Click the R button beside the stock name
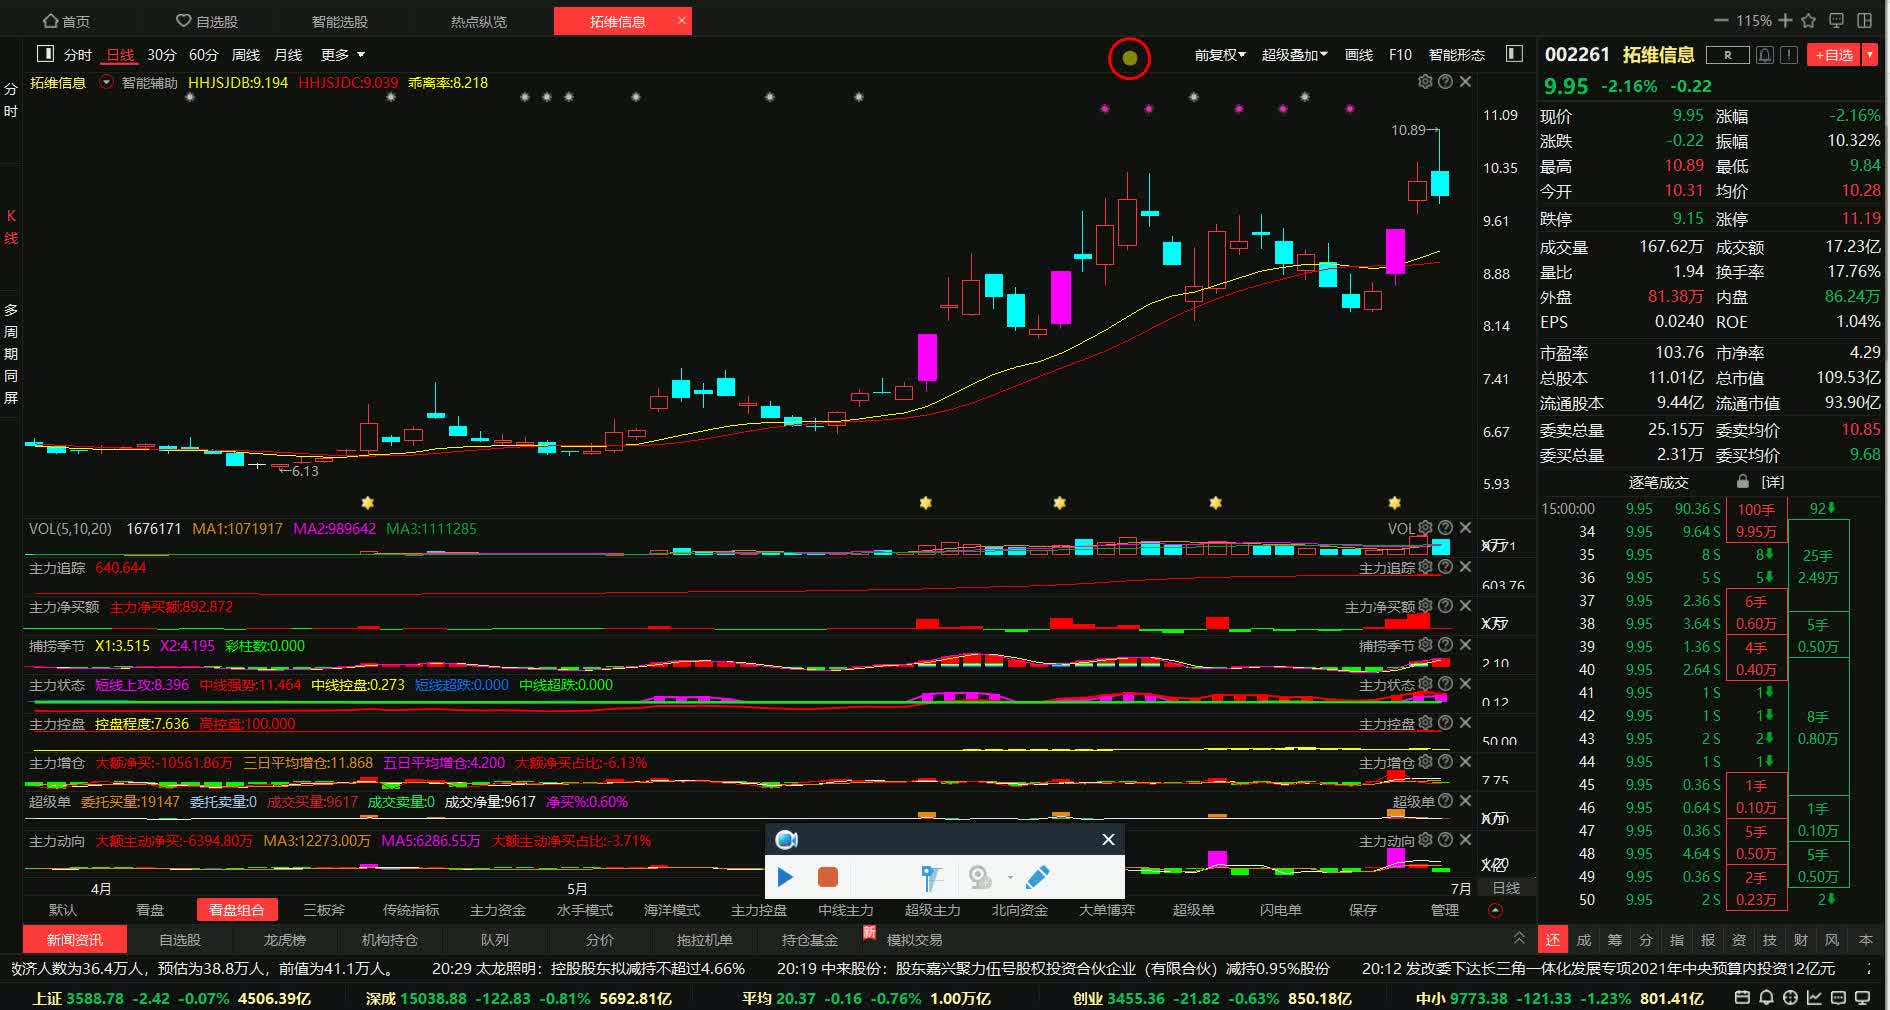 [x=1728, y=55]
